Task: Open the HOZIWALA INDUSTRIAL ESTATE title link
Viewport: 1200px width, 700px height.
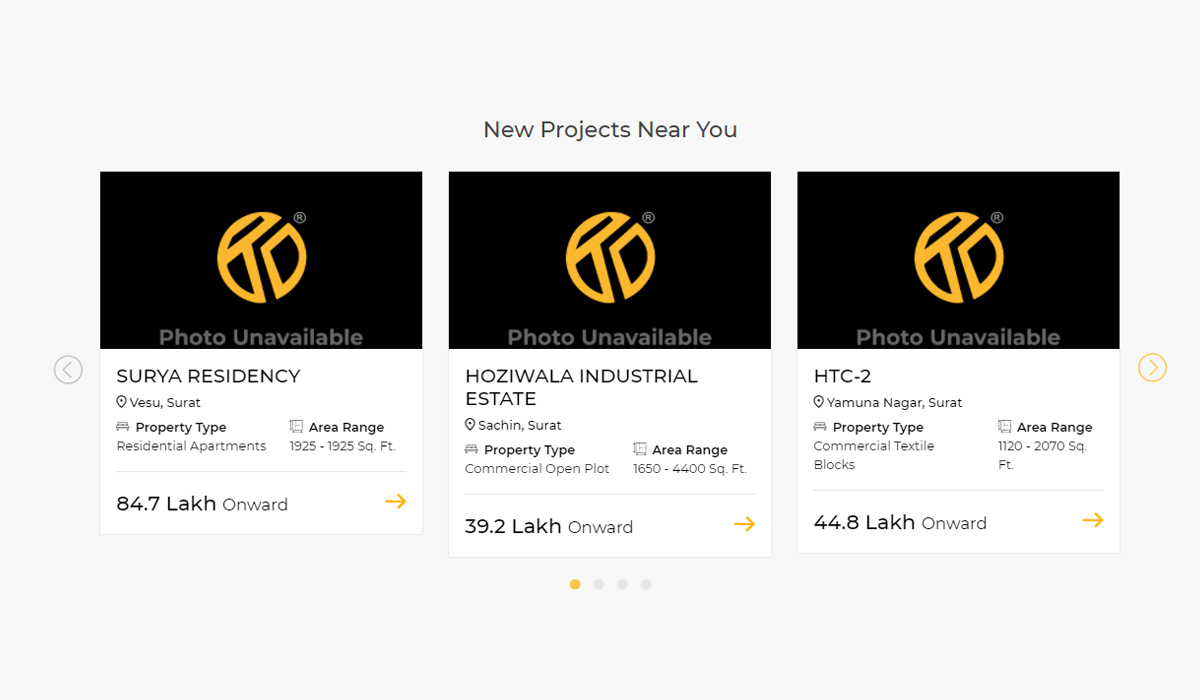Action: (581, 387)
